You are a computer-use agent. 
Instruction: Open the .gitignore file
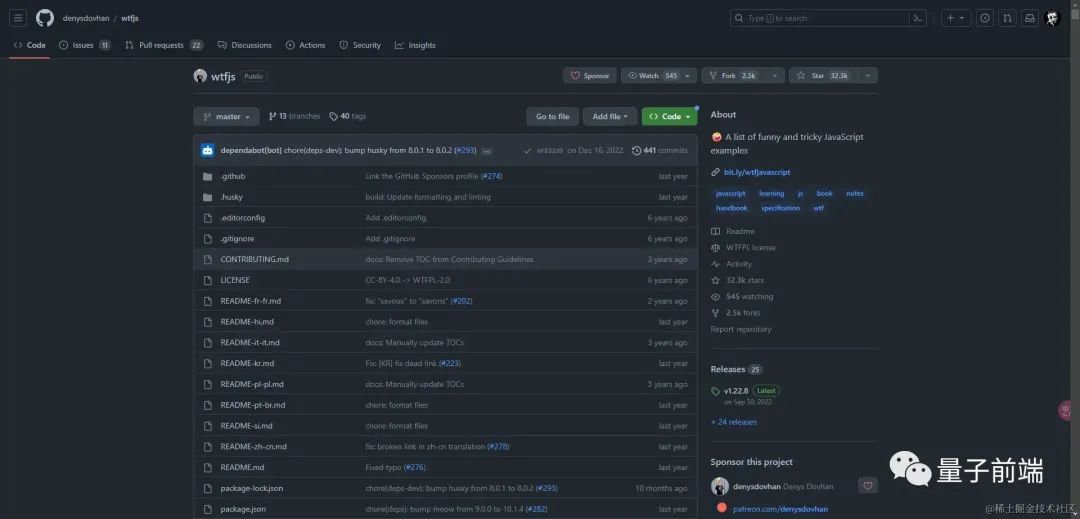pyautogui.click(x=237, y=239)
